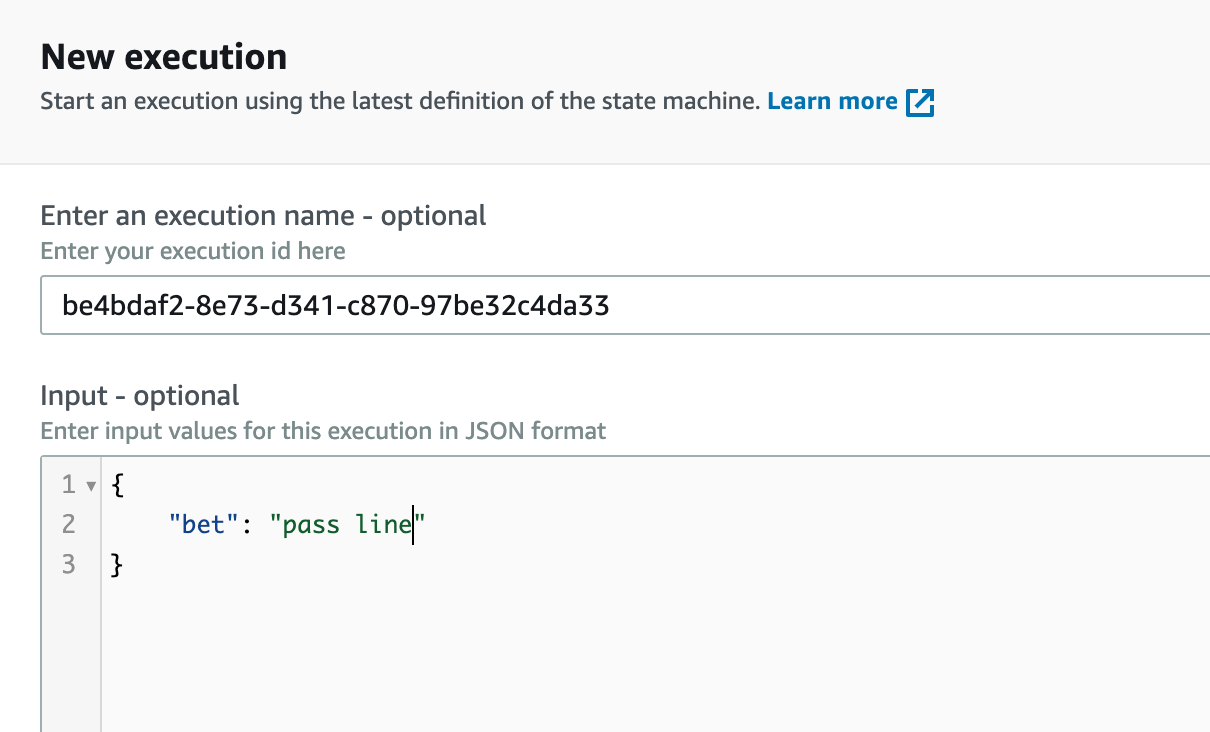Click the external link icon beside Learn more
Image resolution: width=1210 pixels, height=732 pixels.
point(920,102)
